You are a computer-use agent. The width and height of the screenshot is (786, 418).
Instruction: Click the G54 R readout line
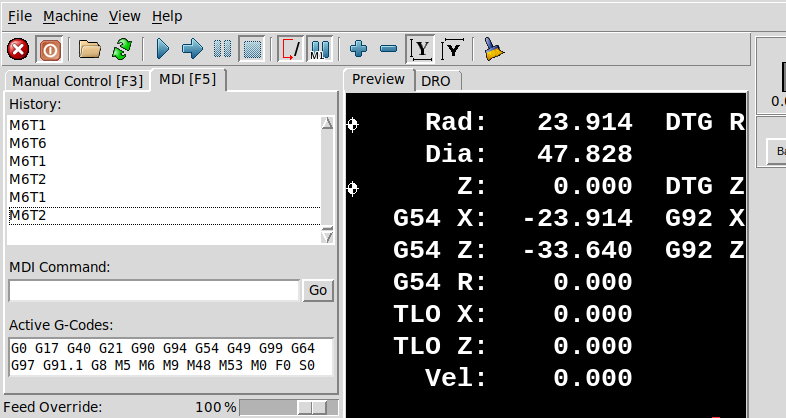click(x=513, y=283)
